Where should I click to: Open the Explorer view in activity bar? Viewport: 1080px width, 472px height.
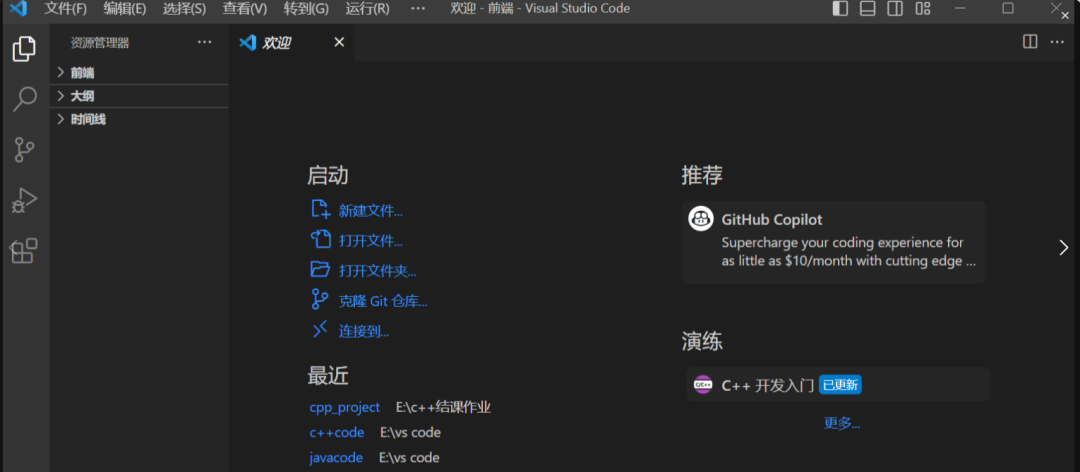24,48
